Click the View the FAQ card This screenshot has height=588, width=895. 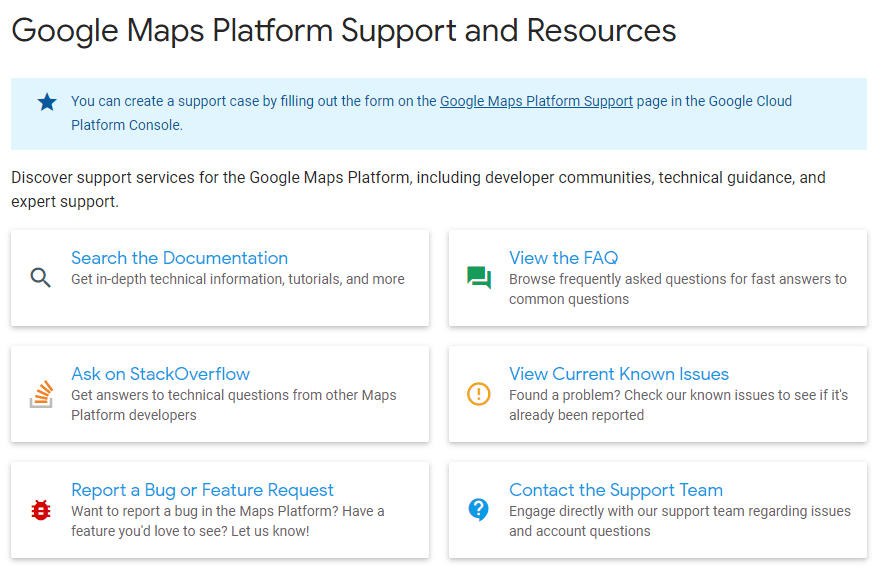[658, 277]
